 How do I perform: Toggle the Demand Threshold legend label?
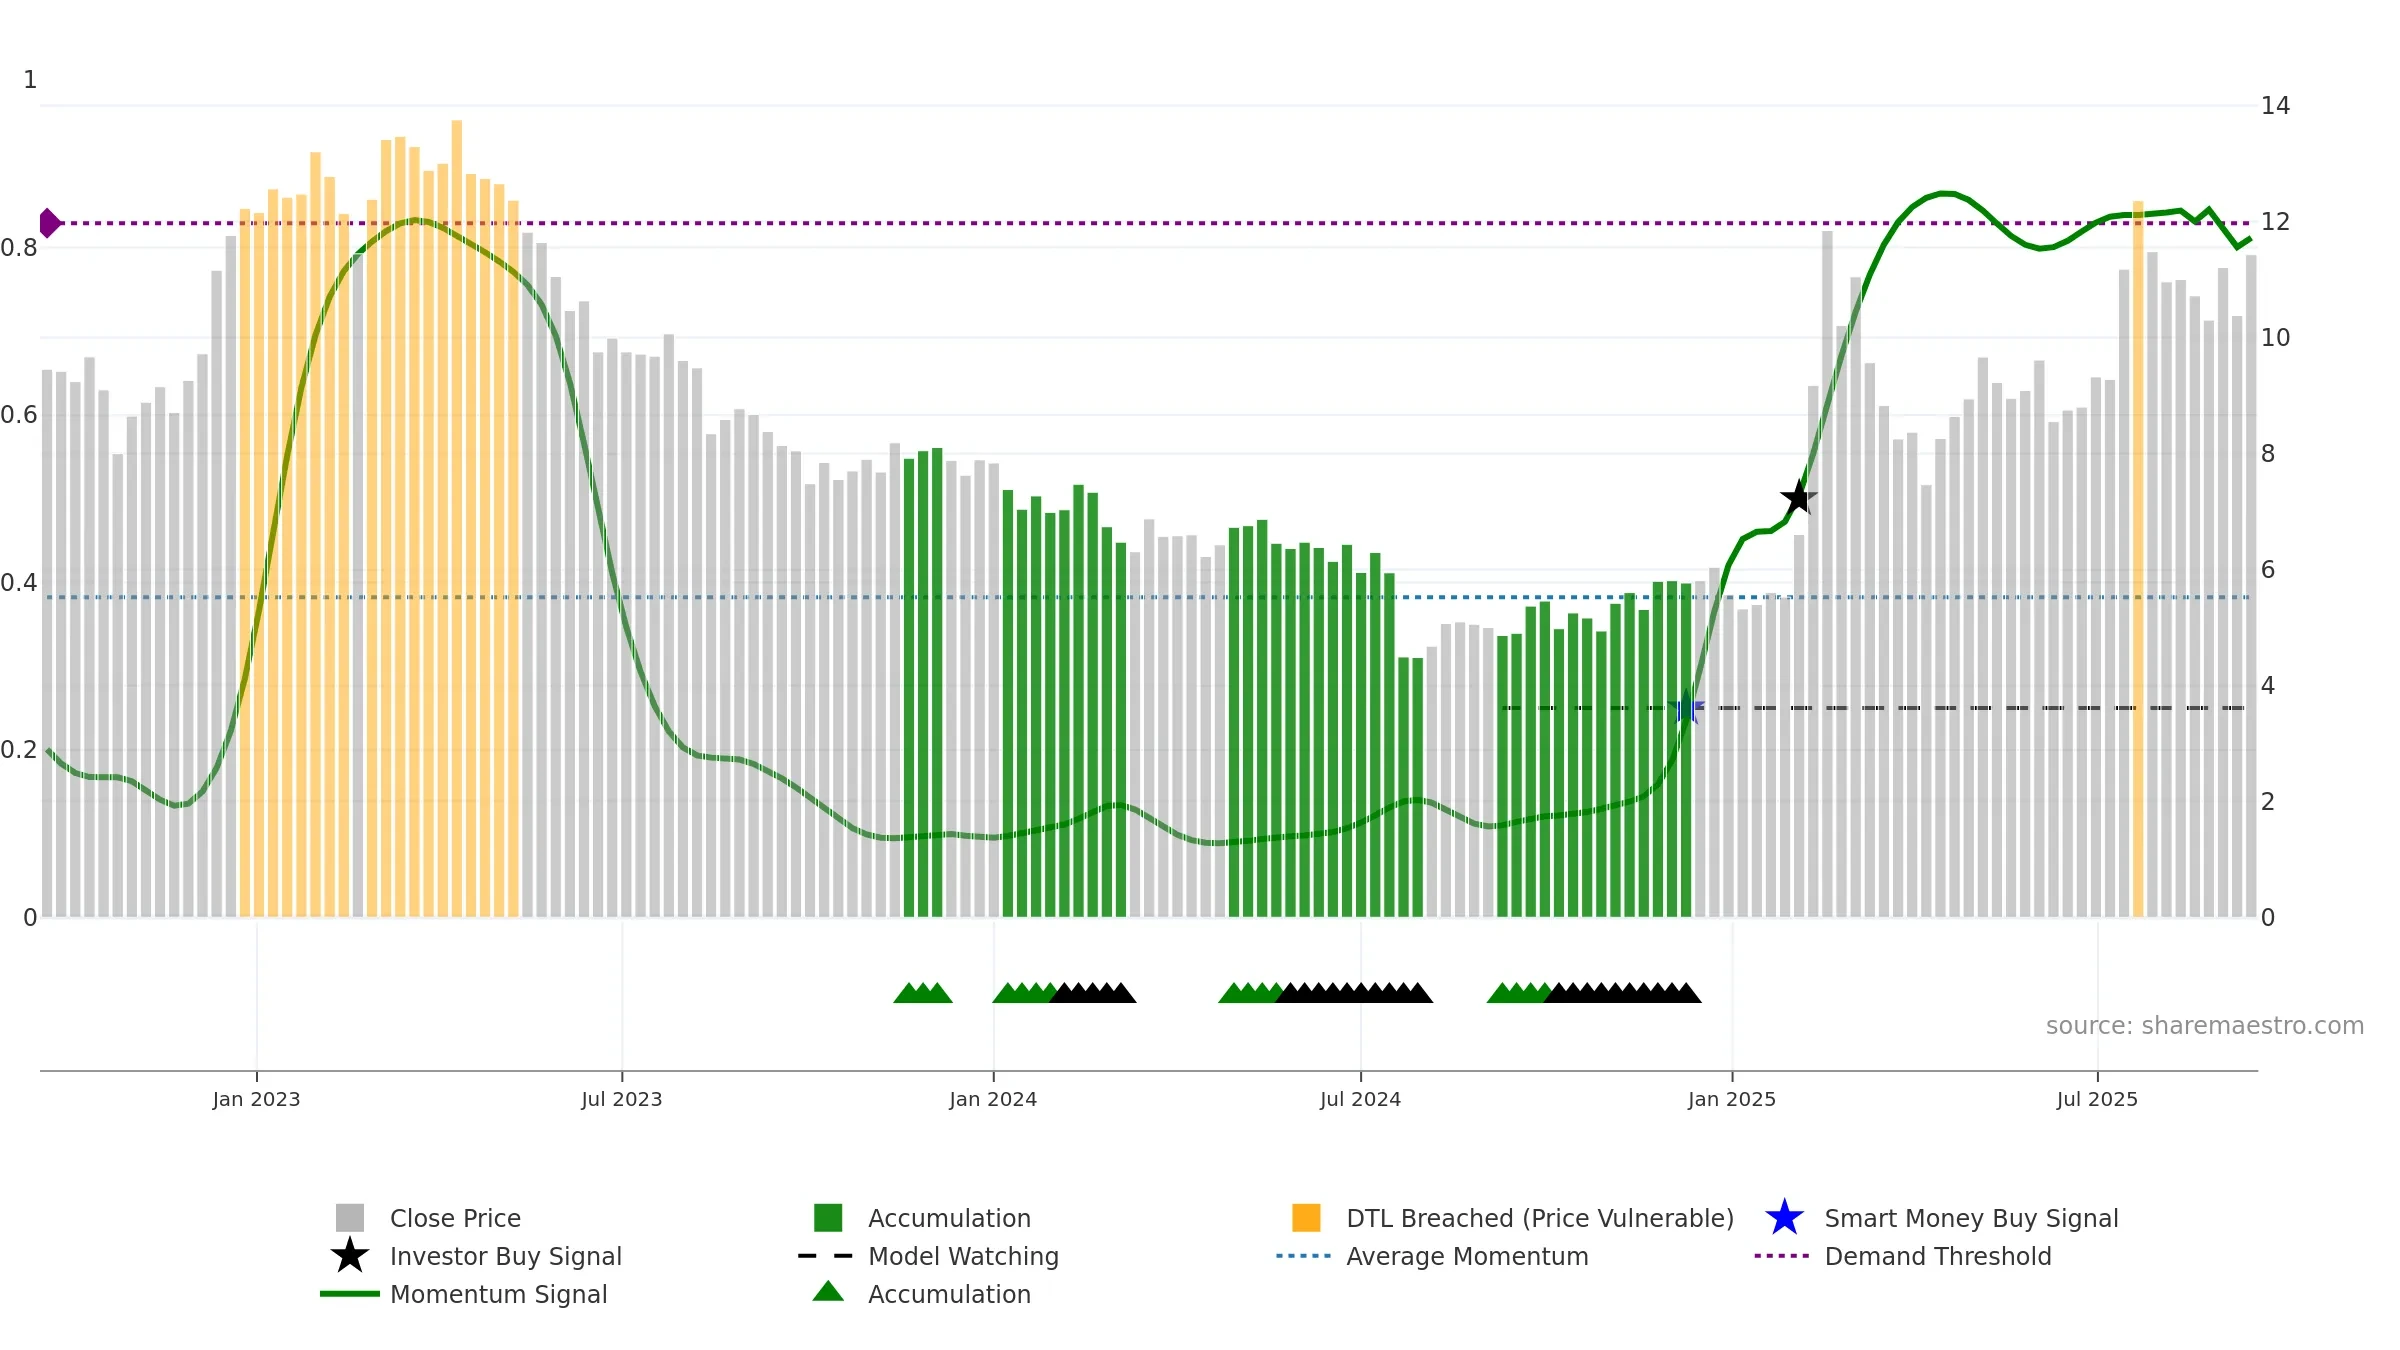(1938, 1256)
